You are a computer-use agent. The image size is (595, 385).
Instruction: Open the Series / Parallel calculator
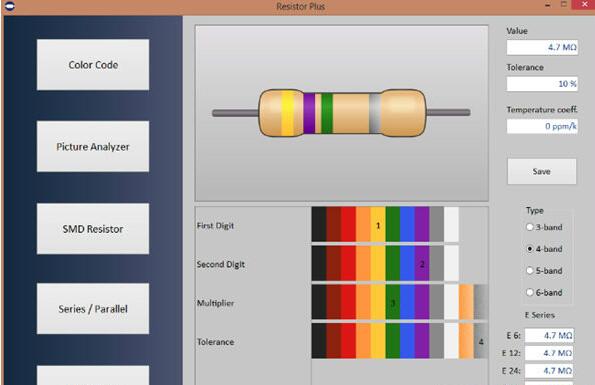93,309
